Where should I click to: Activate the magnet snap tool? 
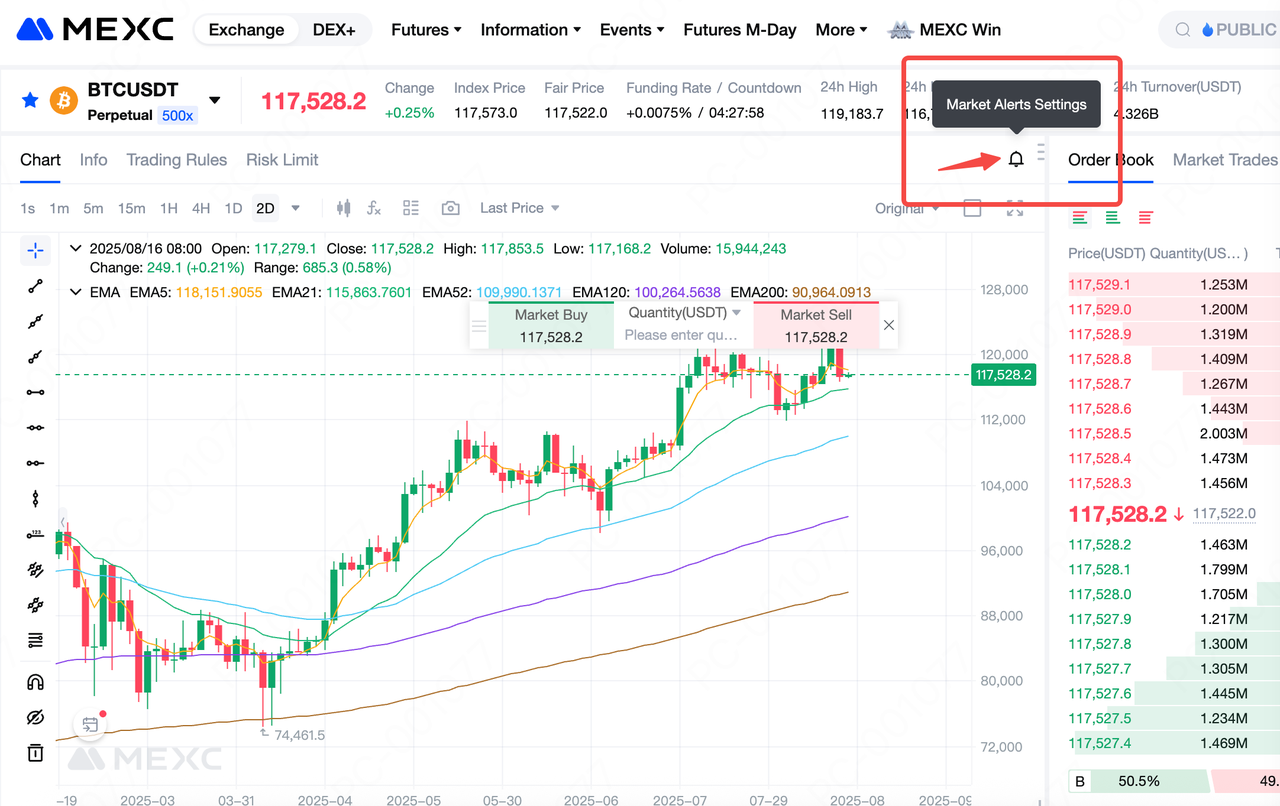35,682
